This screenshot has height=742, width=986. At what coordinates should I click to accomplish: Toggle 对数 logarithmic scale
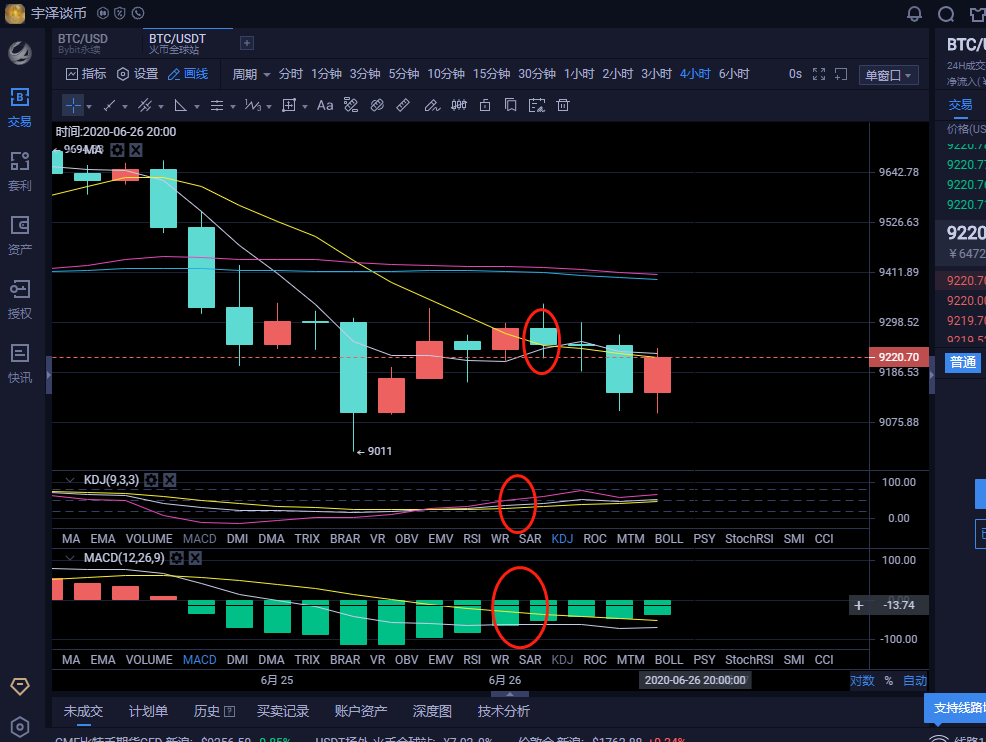(862, 680)
